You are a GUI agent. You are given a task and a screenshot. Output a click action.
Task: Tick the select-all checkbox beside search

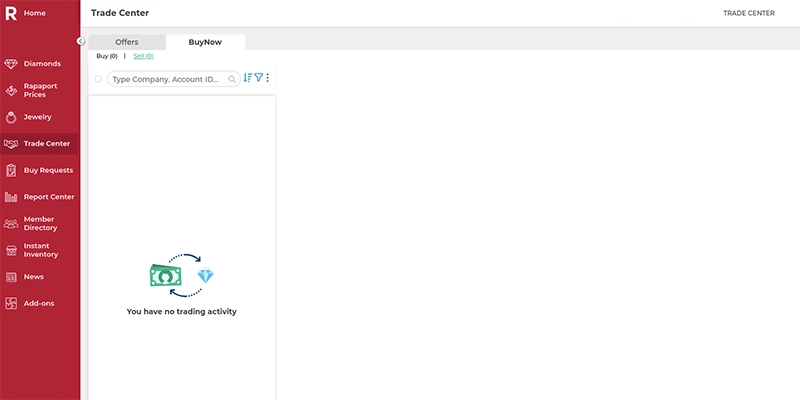(x=98, y=78)
